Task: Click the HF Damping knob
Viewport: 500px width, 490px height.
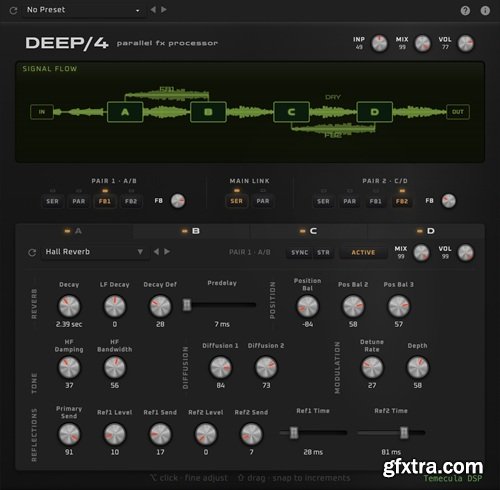Action: tap(69, 367)
